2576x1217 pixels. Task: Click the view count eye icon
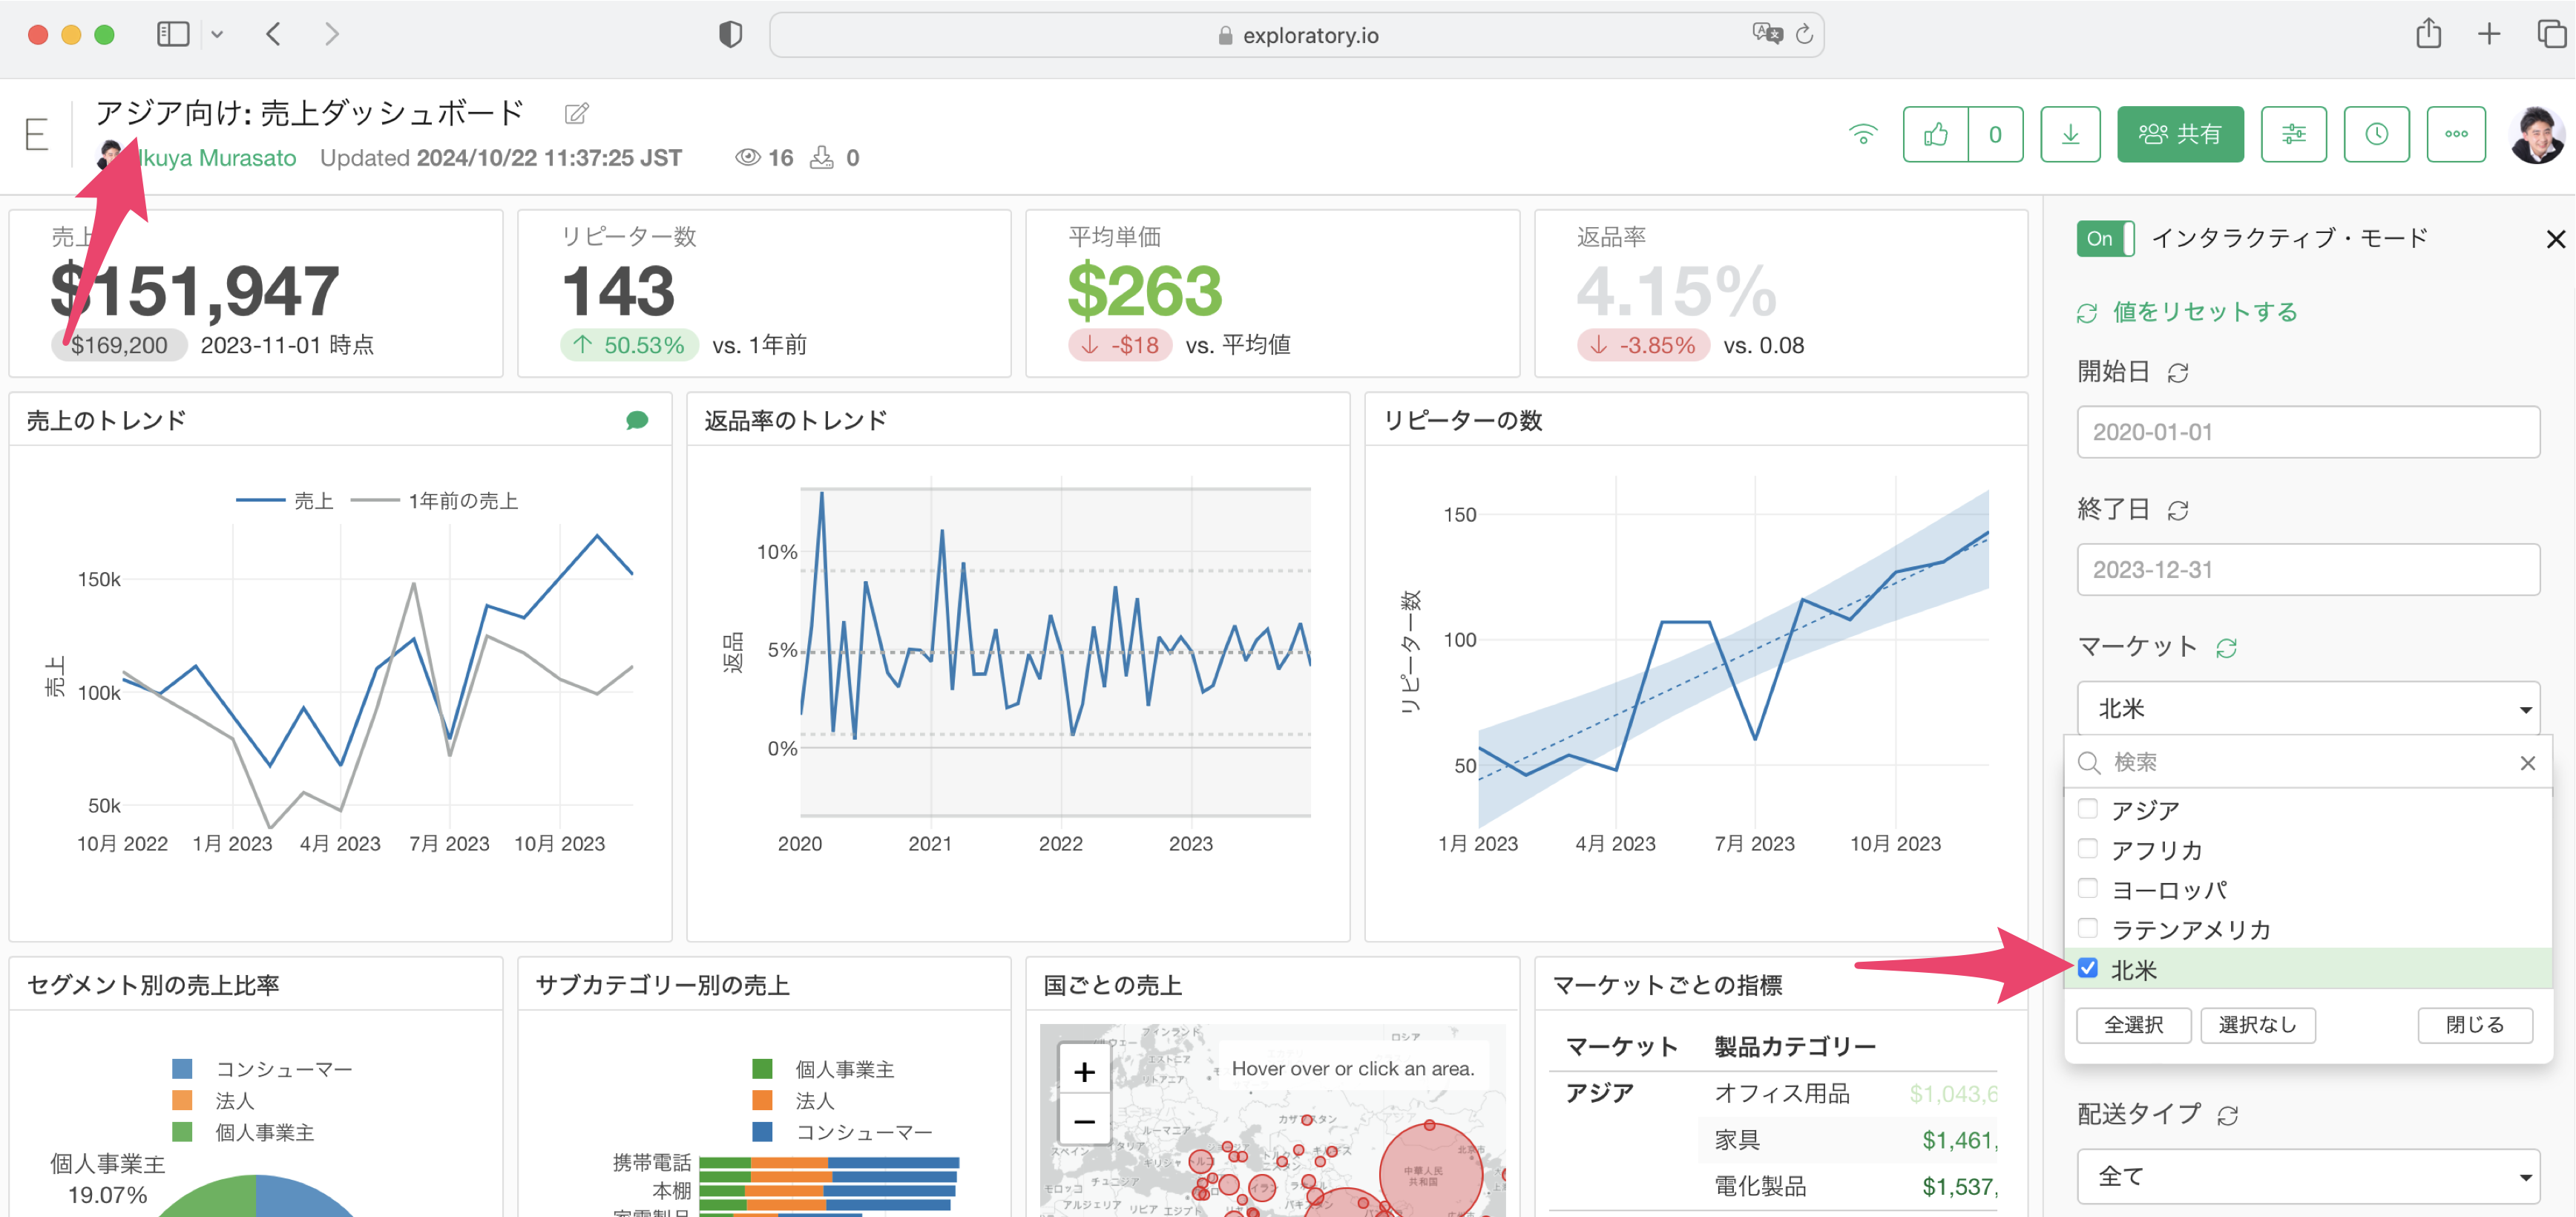pos(747,158)
